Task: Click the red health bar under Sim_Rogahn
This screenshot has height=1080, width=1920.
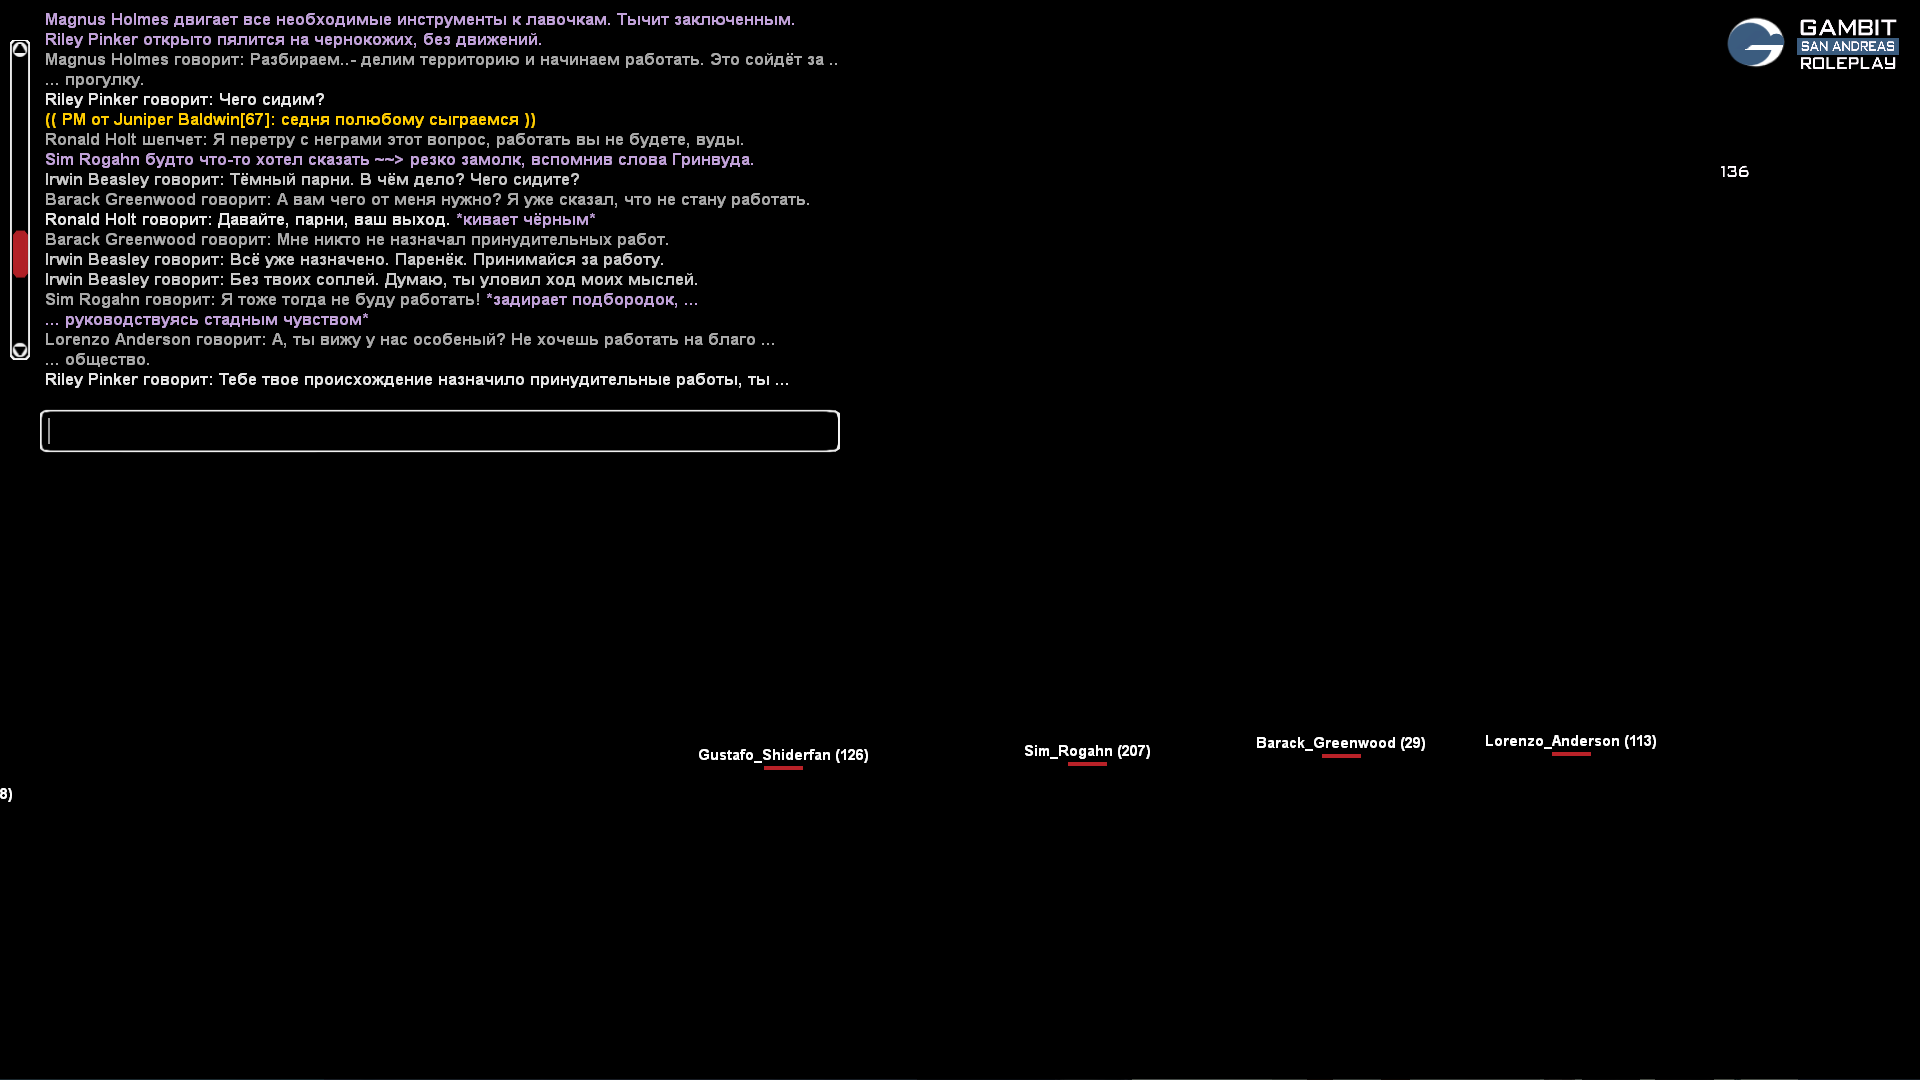Action: [1087, 764]
